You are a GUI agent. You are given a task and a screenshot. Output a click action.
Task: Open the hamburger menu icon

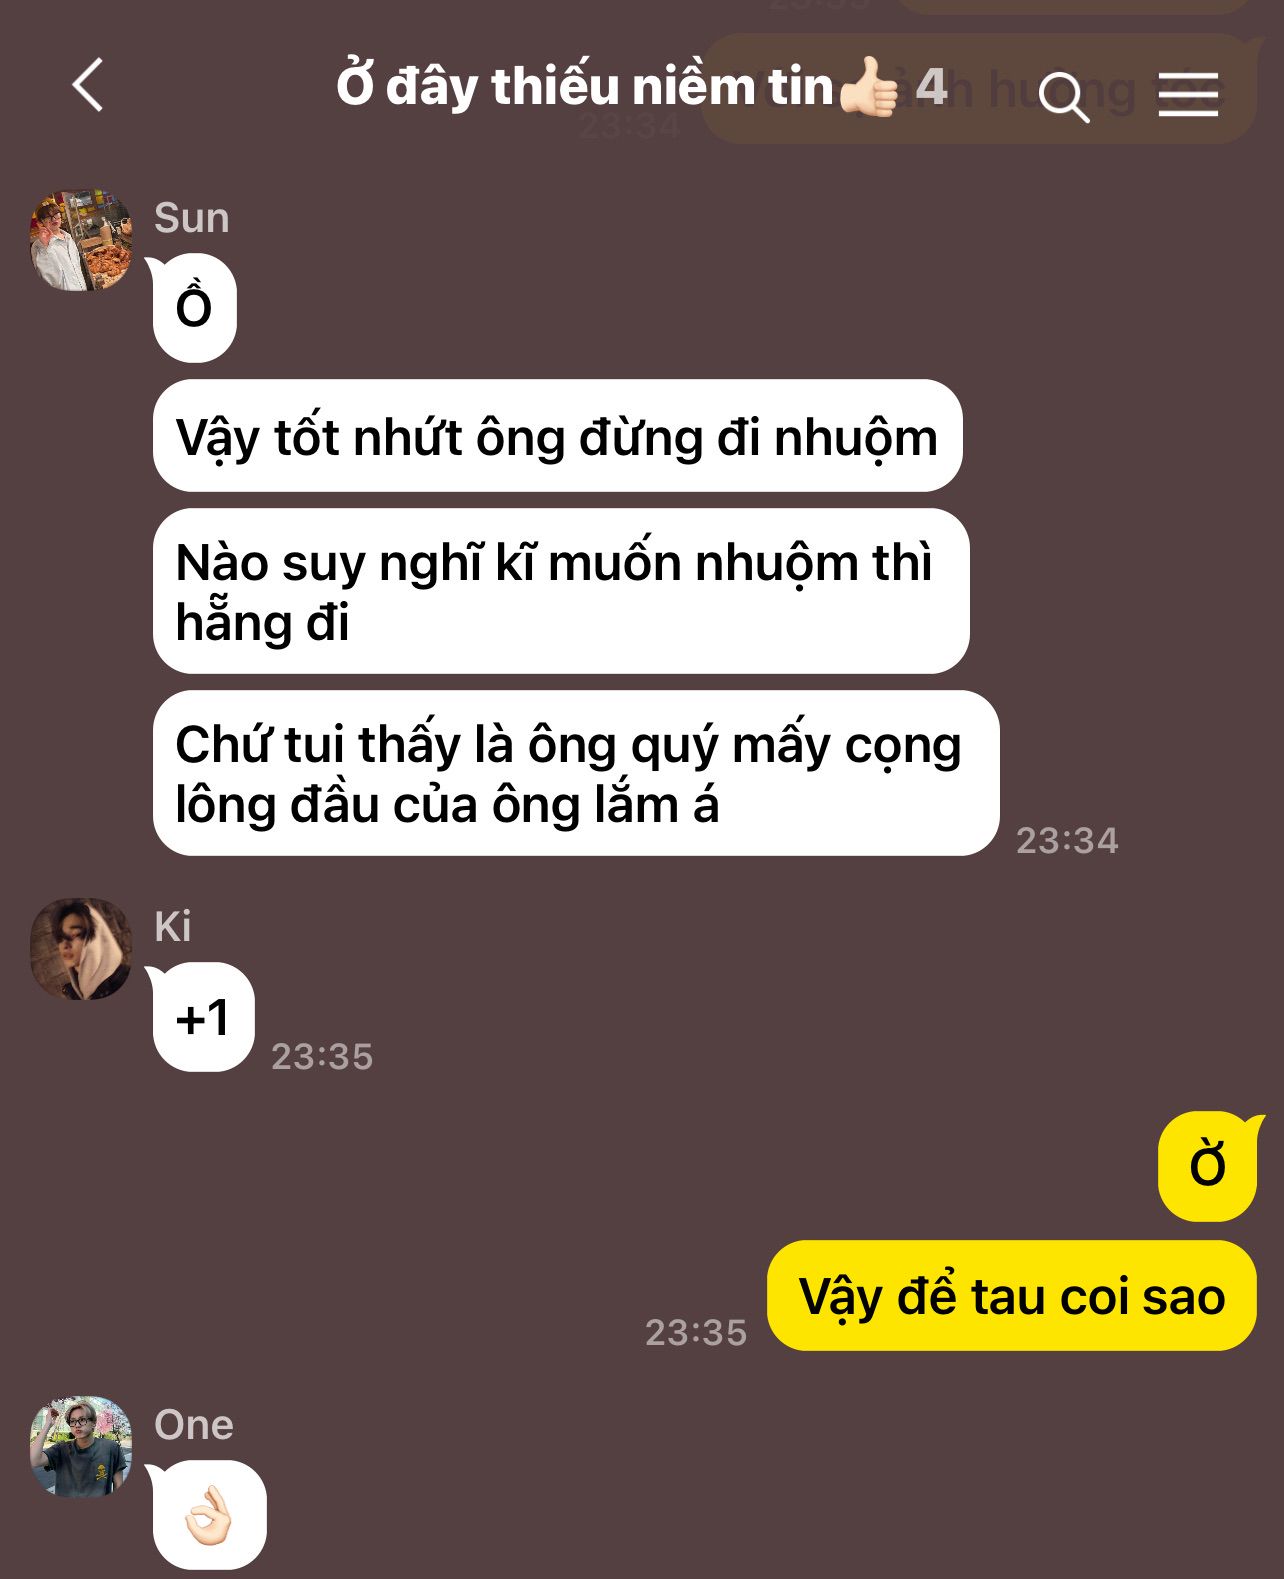tap(1188, 95)
